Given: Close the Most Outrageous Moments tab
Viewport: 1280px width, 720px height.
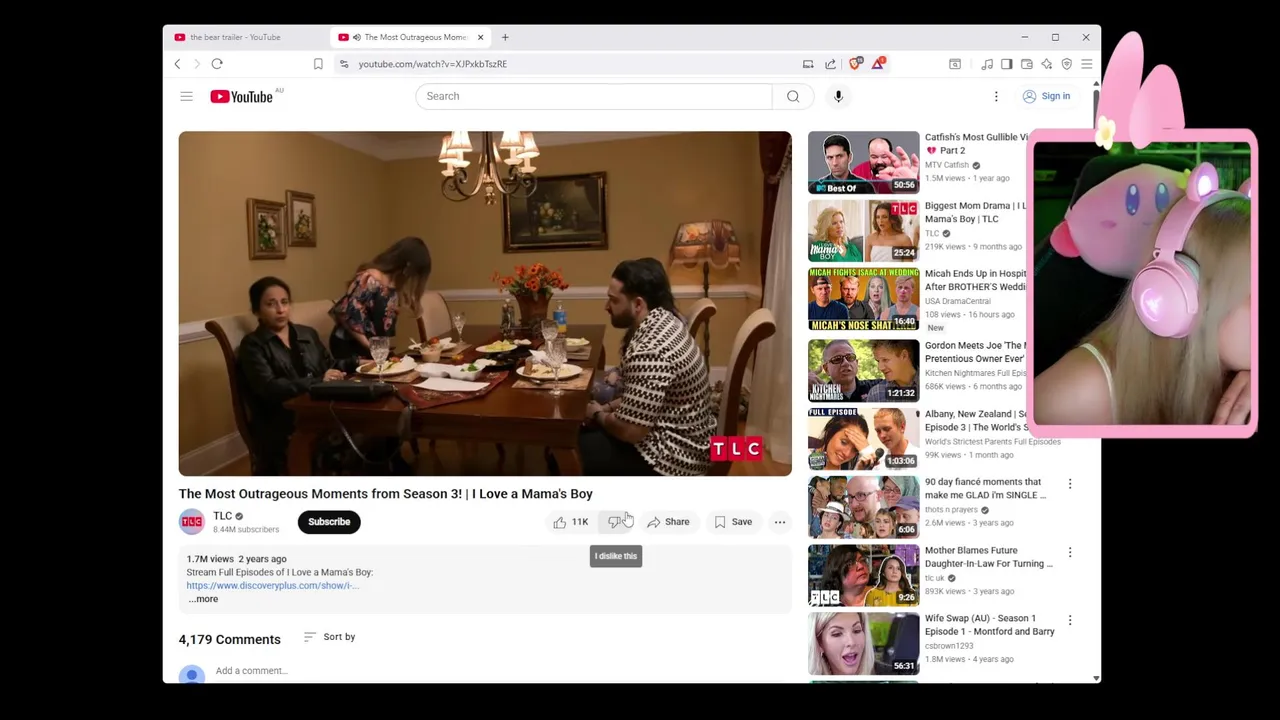Looking at the screenshot, I should (480, 37).
